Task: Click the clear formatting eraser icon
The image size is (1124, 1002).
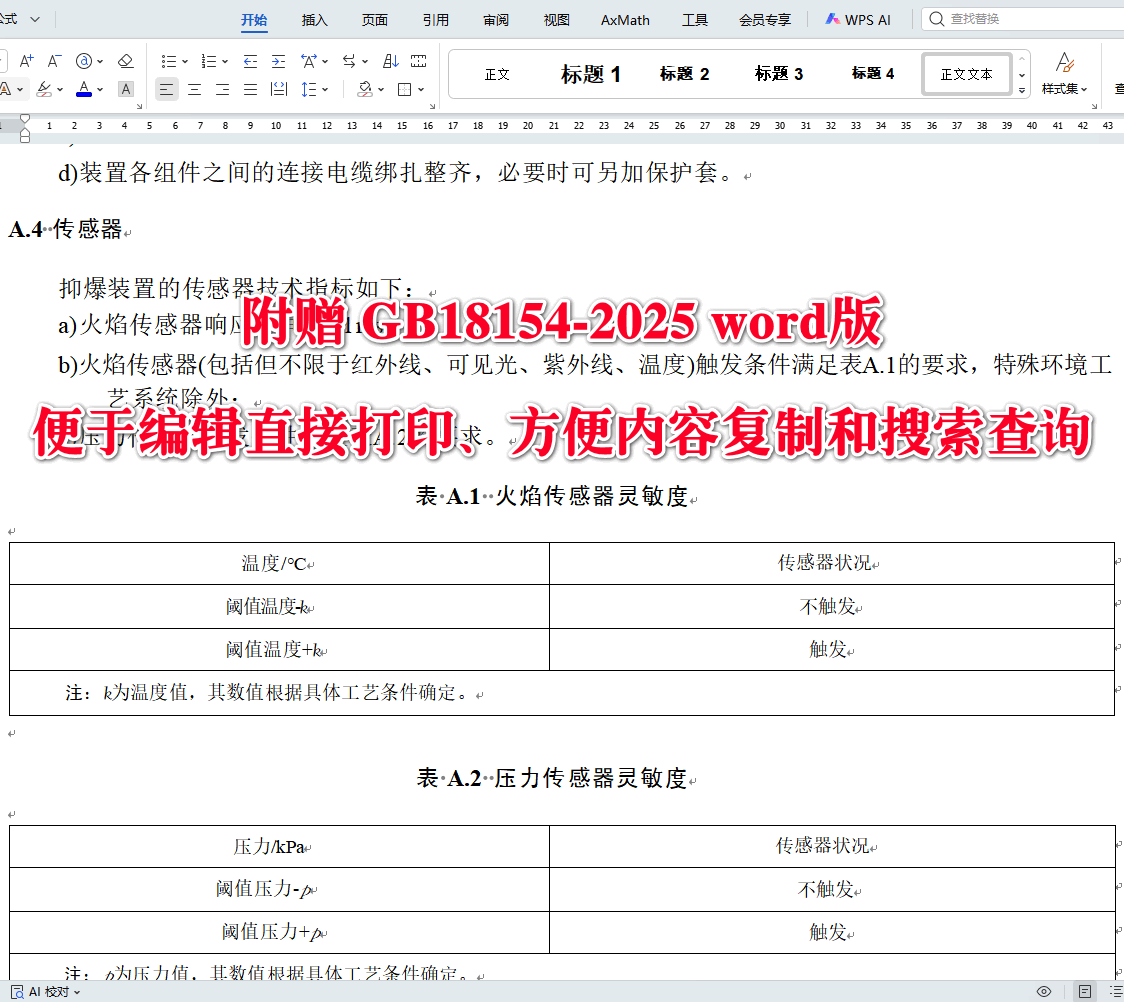Action: 125,61
